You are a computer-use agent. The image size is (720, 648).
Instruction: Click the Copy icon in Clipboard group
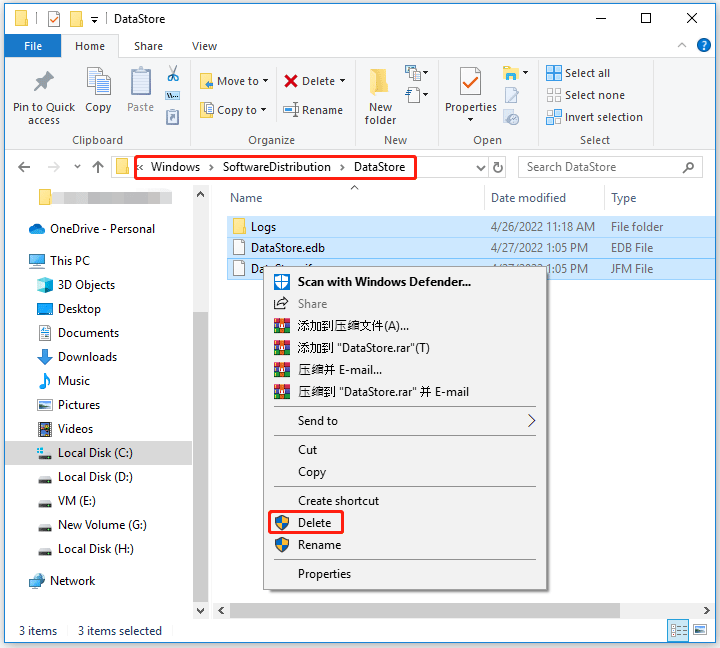pos(98,81)
